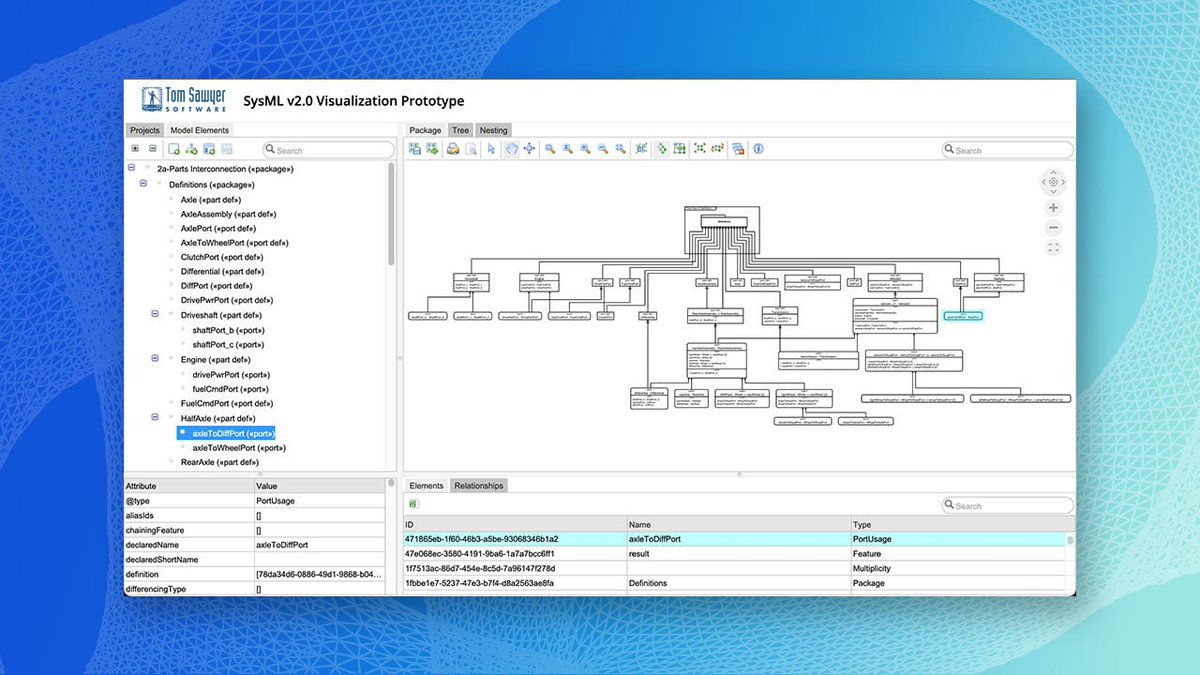This screenshot has width=1200, height=675.
Task: Select axleToWheelPort port tree item
Action: (x=238, y=447)
